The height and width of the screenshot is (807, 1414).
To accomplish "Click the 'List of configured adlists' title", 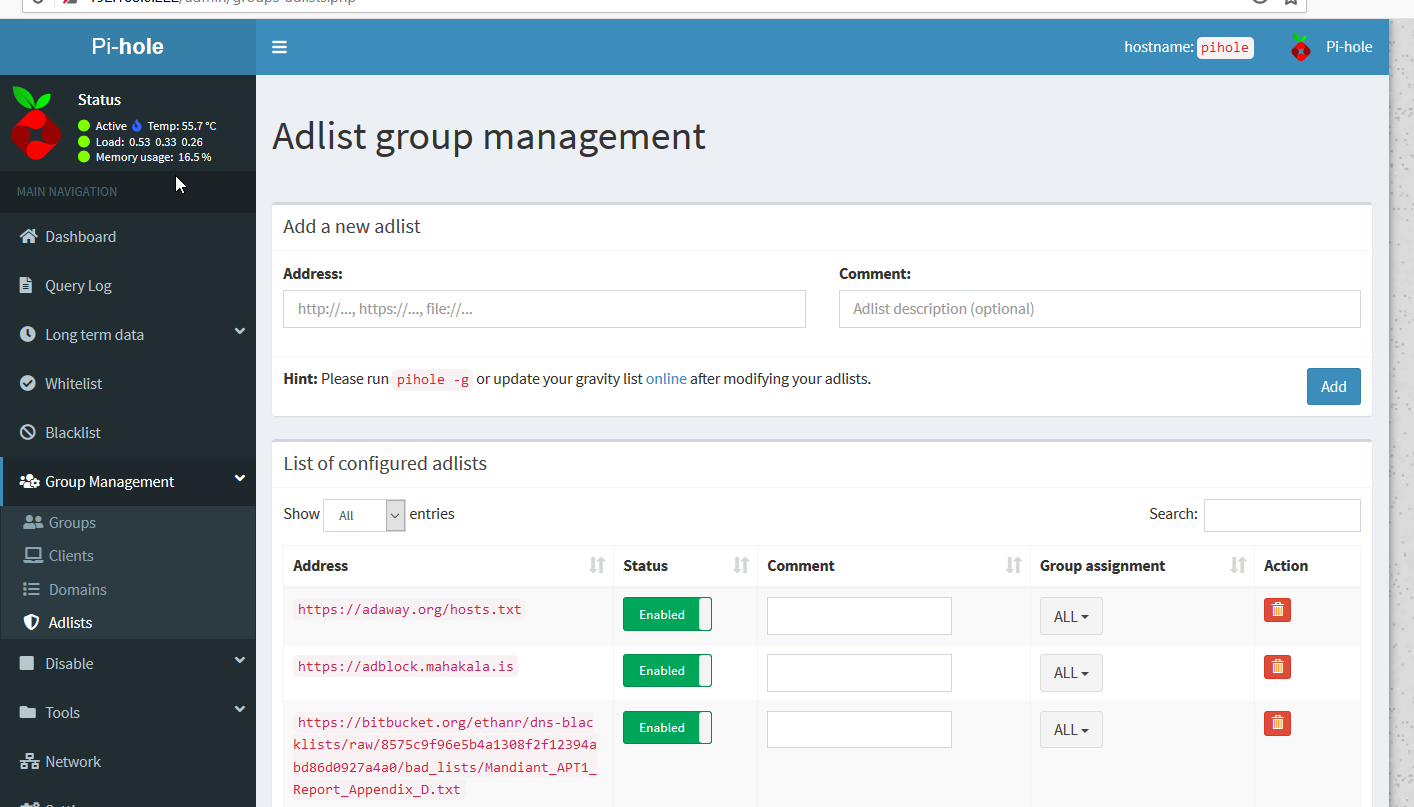I will [385, 464].
